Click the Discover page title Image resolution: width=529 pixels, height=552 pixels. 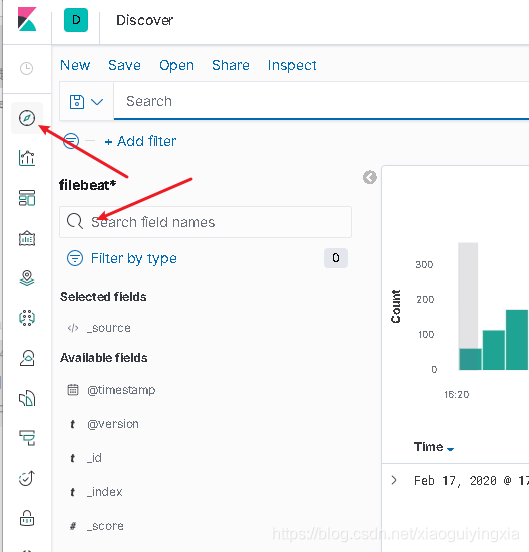[x=145, y=20]
